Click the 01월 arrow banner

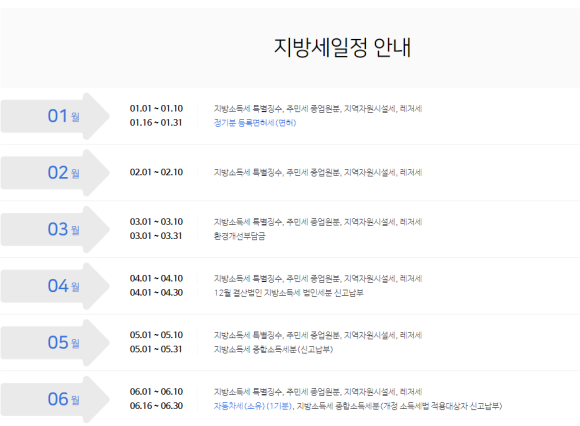[x=55, y=116]
